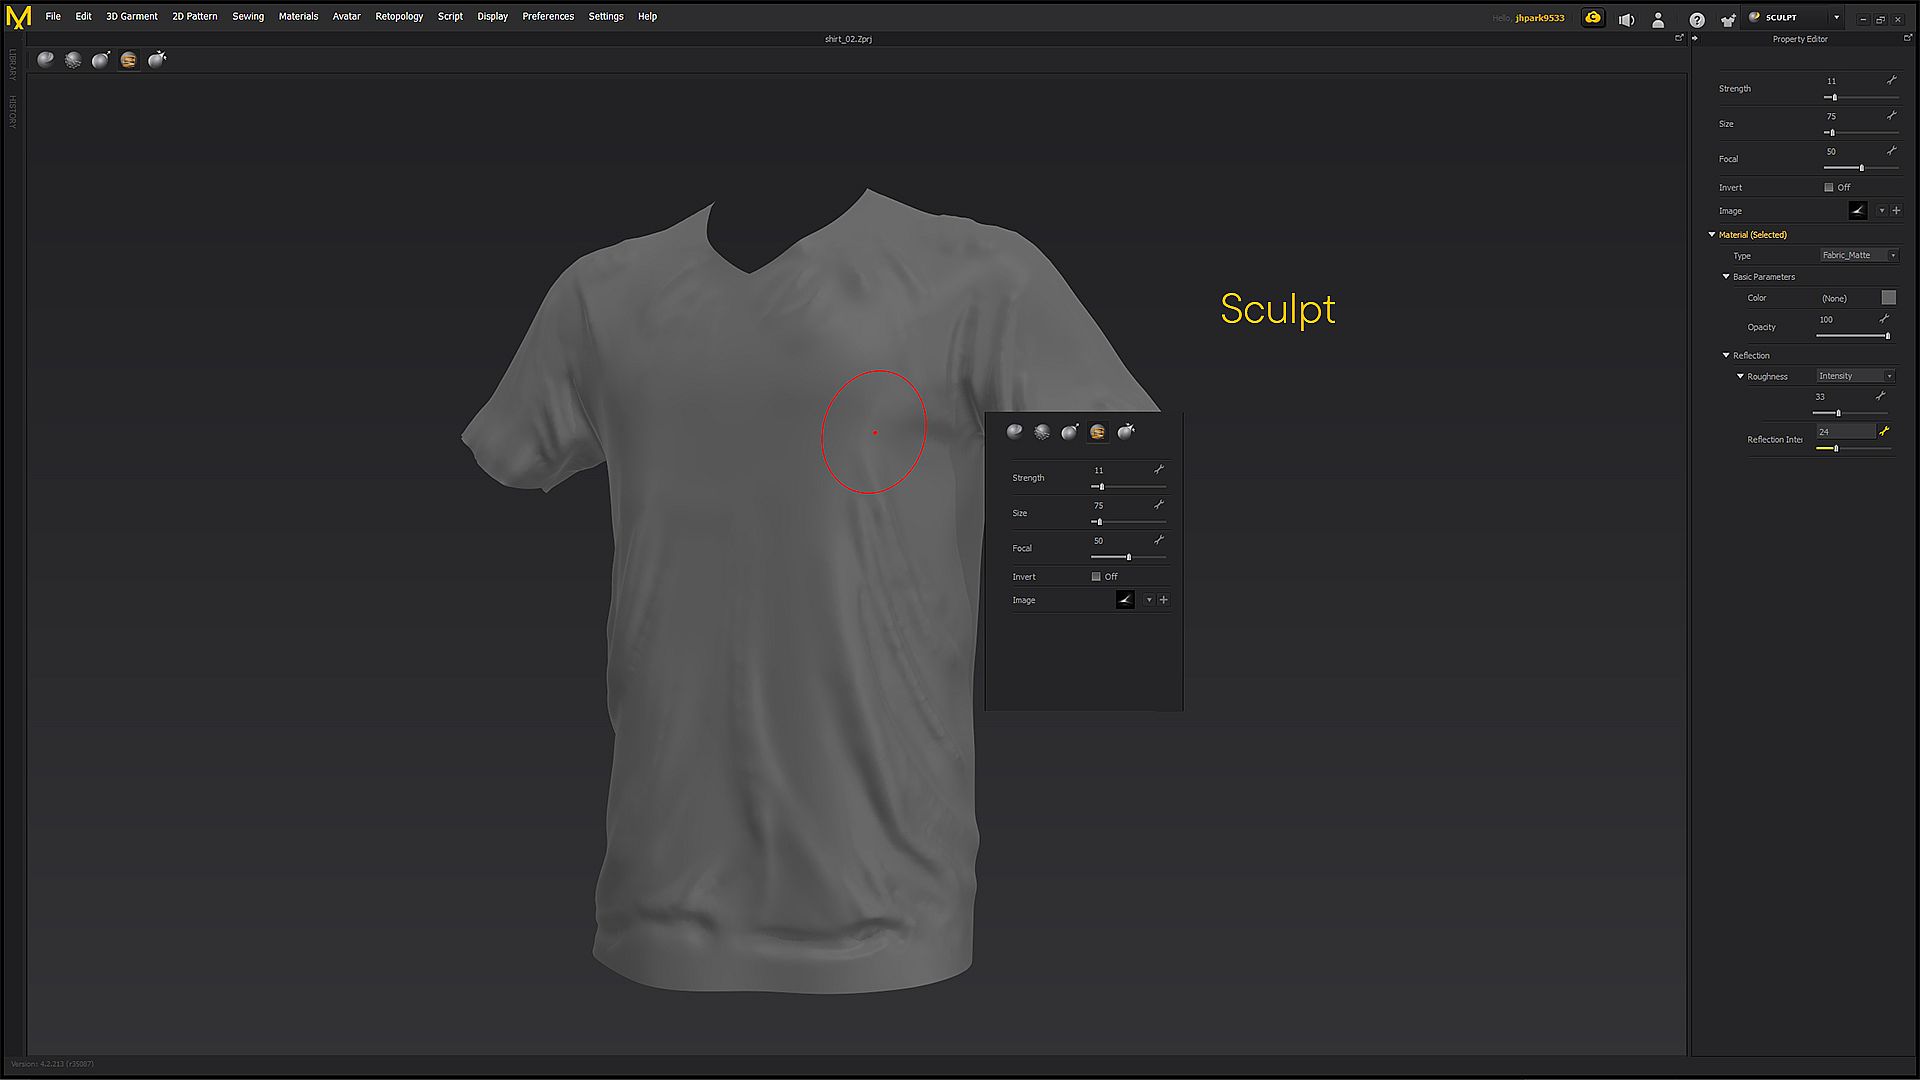Click the Reflection Intensity value field

click(x=1845, y=432)
